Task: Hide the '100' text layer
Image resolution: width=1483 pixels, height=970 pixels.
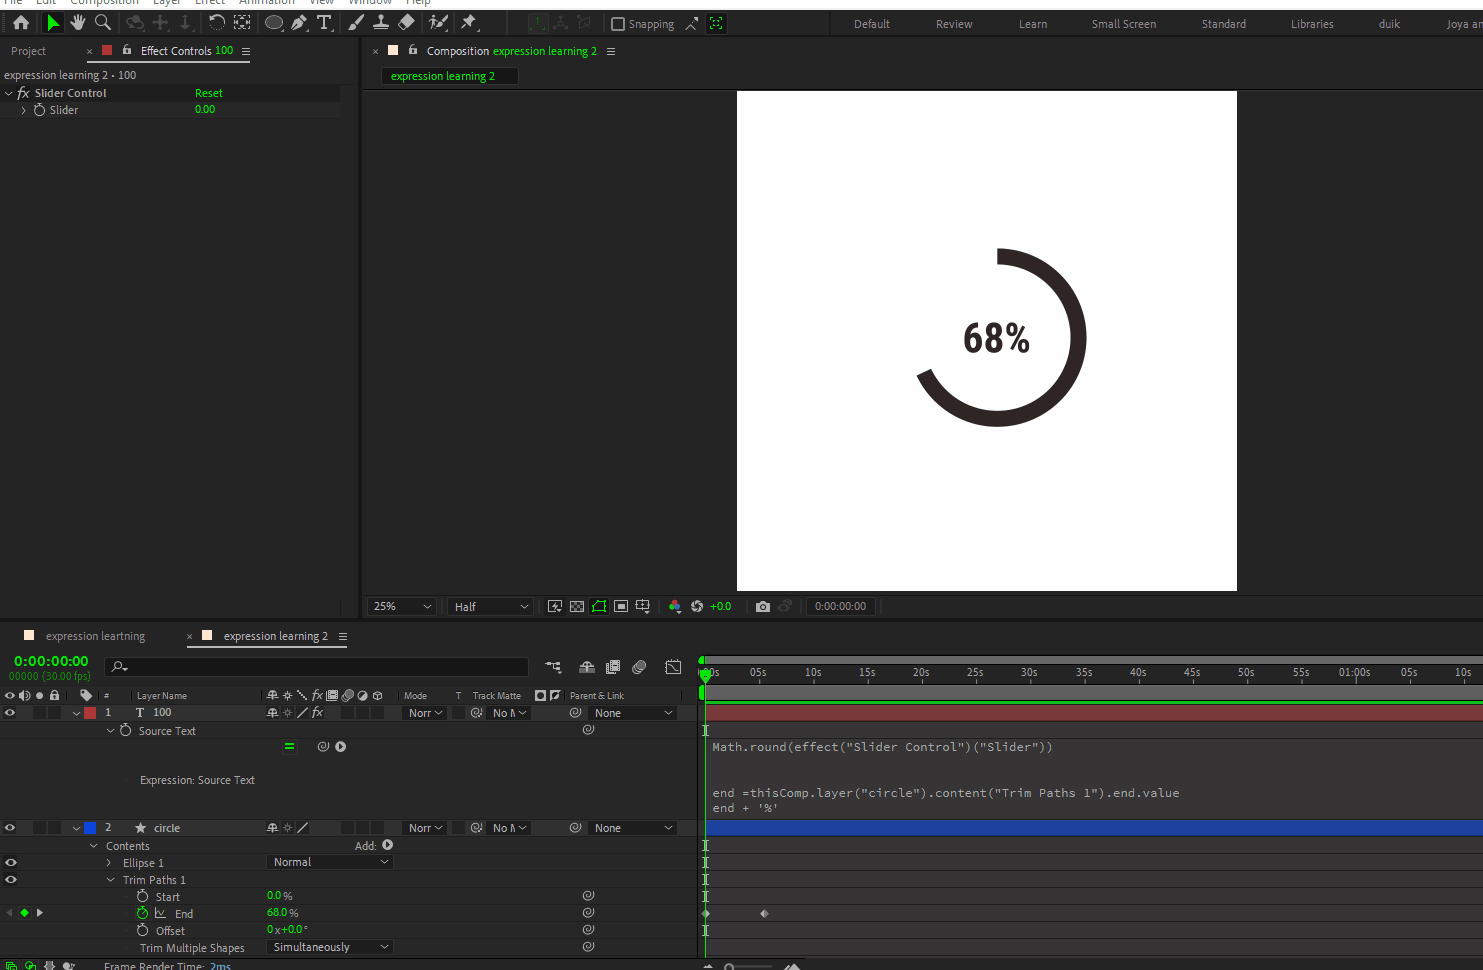Action: [10, 713]
